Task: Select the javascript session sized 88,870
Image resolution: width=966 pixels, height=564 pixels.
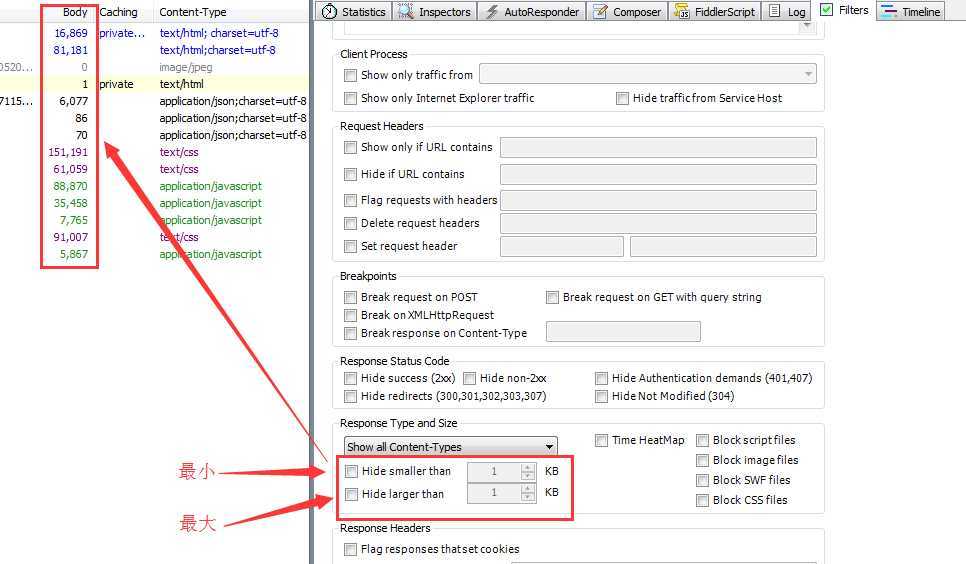Action: click(x=154, y=186)
